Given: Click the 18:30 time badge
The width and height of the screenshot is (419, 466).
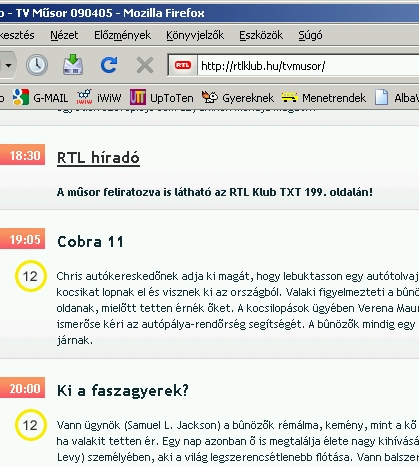Looking at the screenshot, I should point(22,155).
